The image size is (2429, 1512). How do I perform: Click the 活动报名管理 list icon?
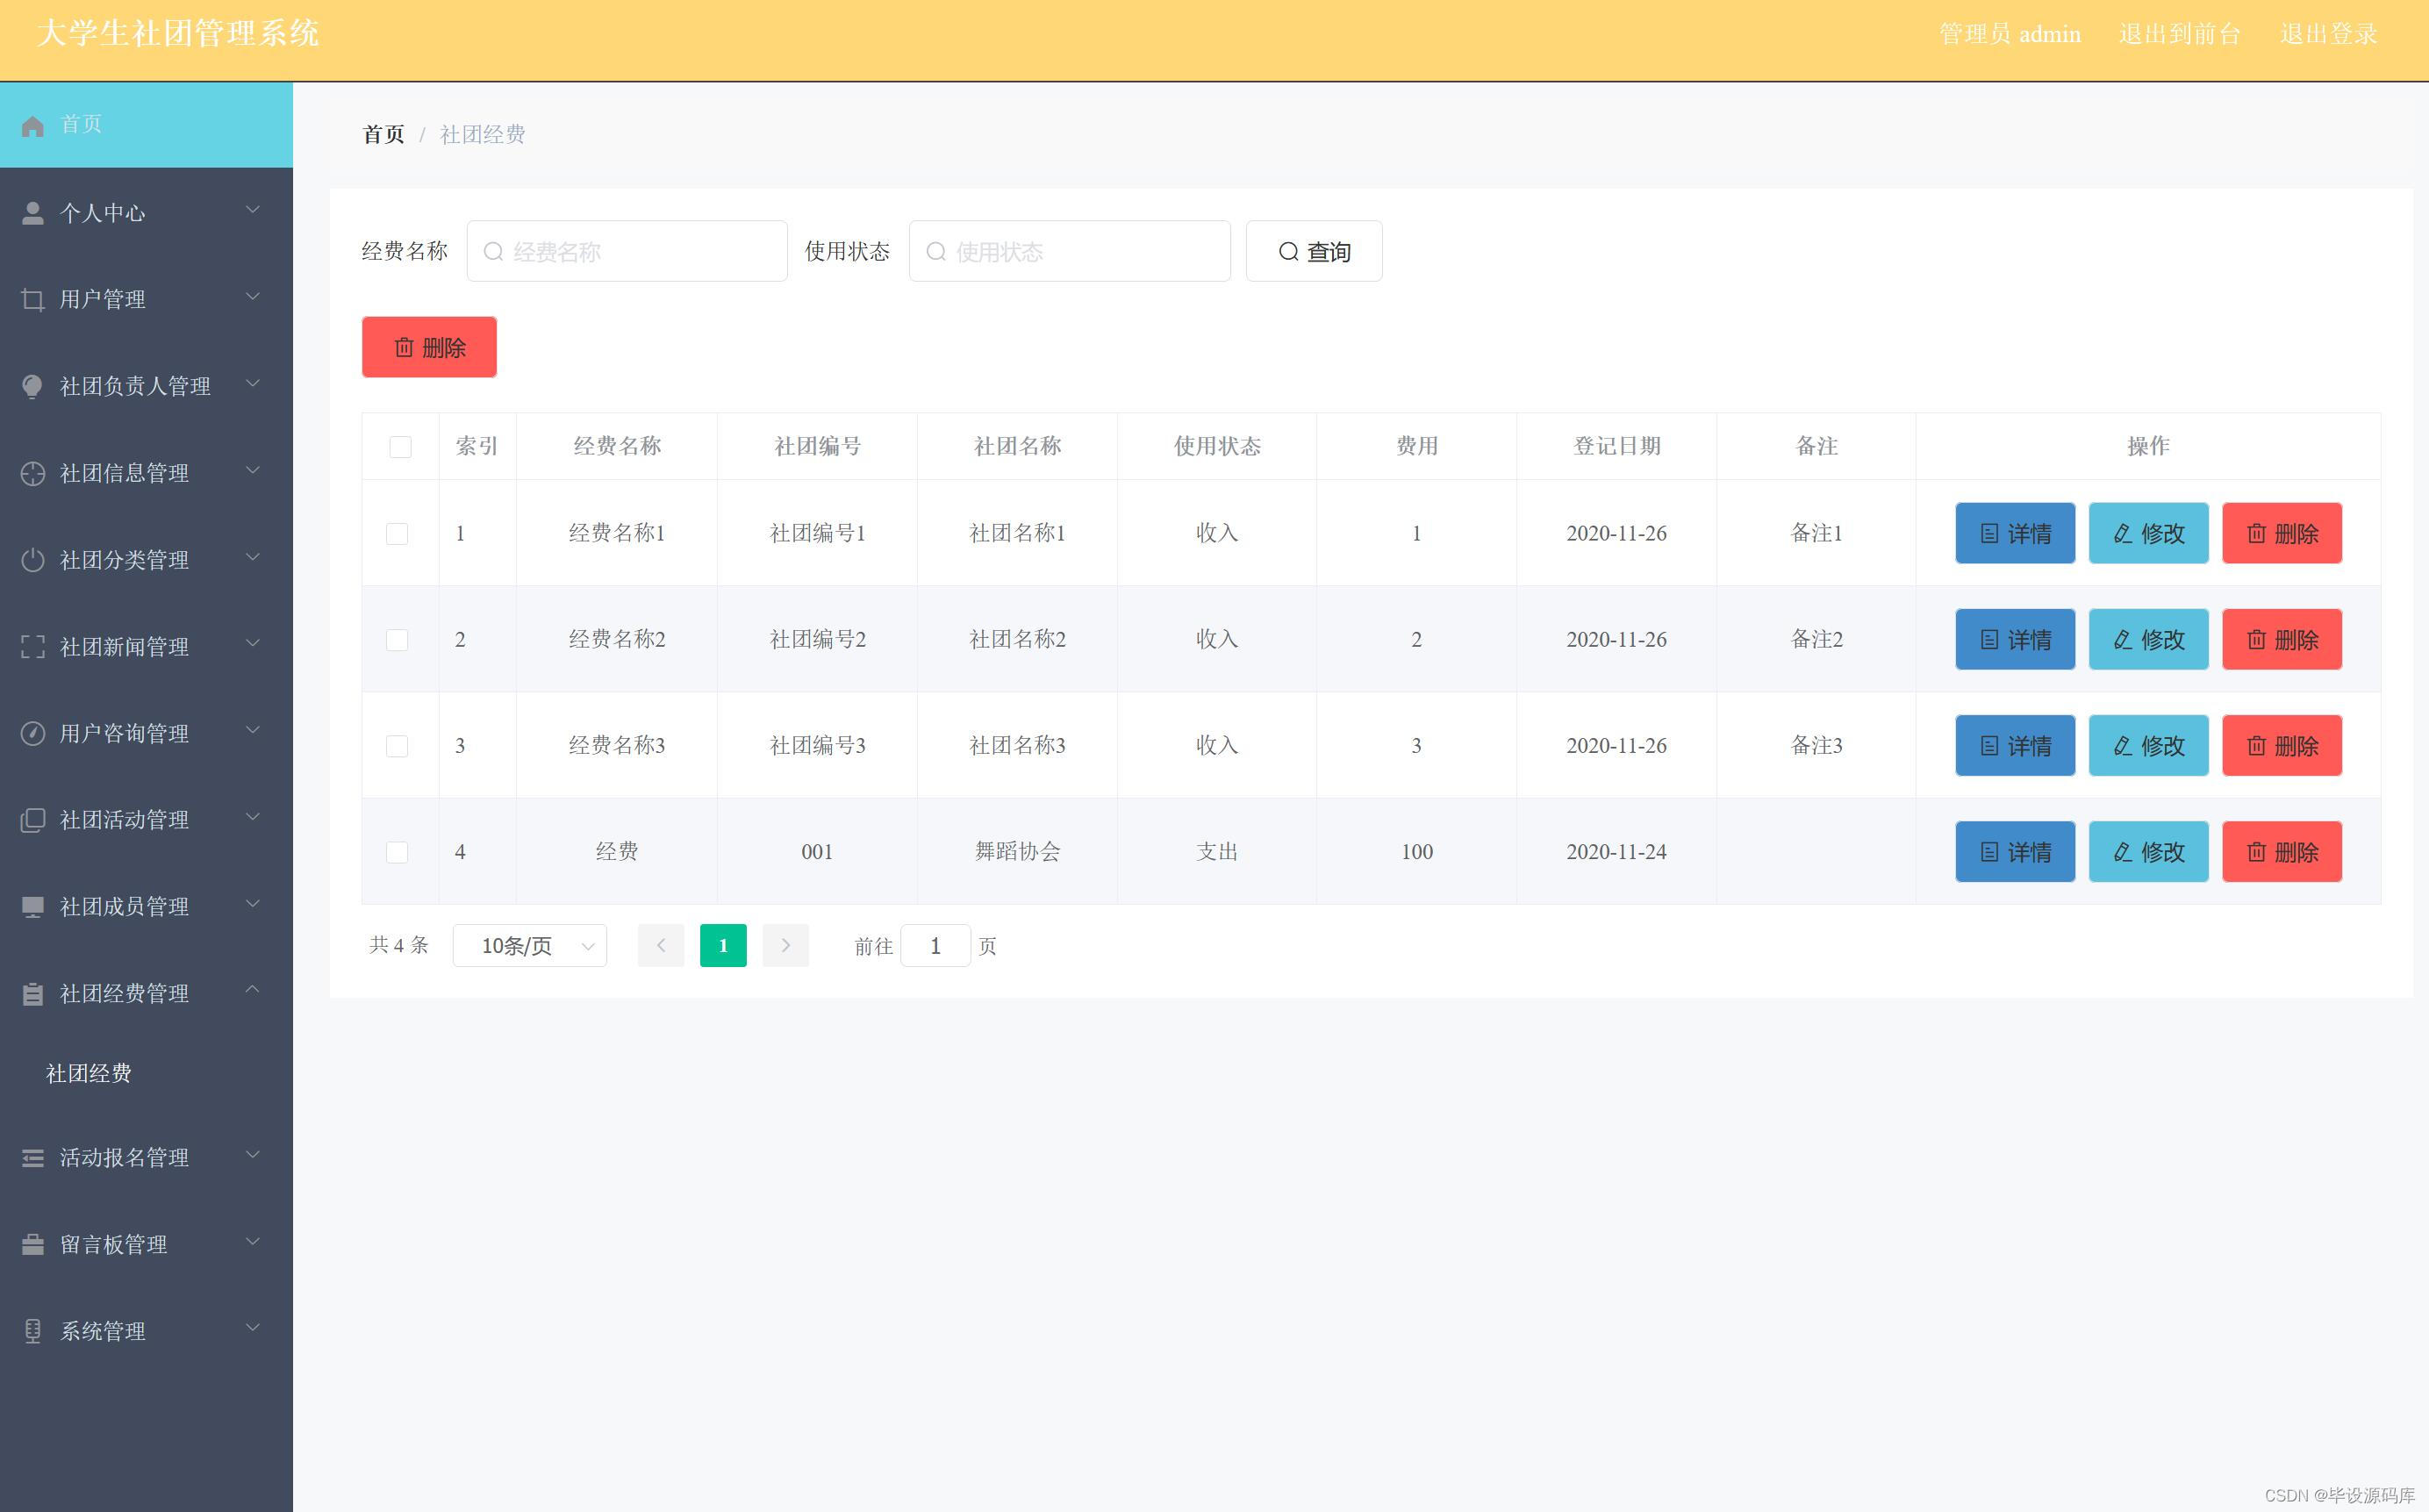(x=33, y=1158)
